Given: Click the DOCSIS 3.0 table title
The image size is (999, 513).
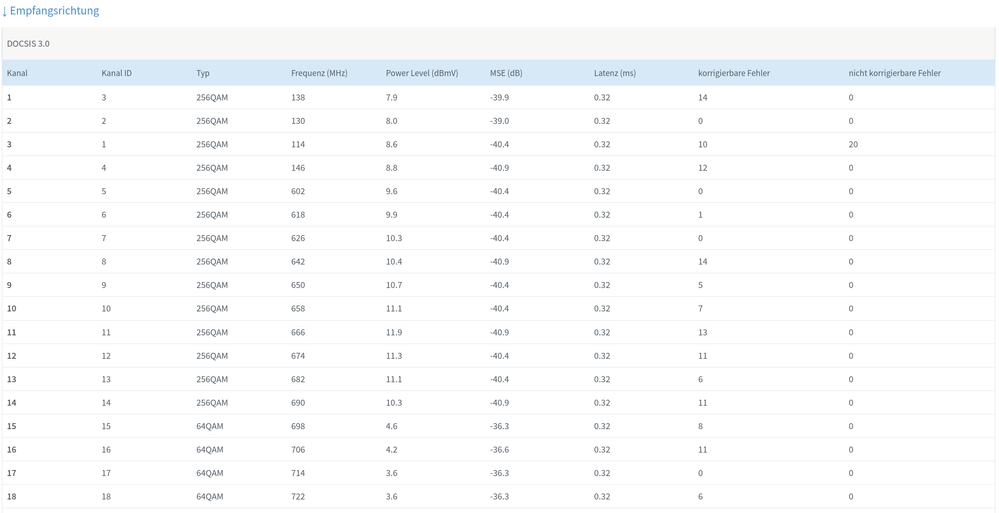Looking at the screenshot, I should coord(28,44).
